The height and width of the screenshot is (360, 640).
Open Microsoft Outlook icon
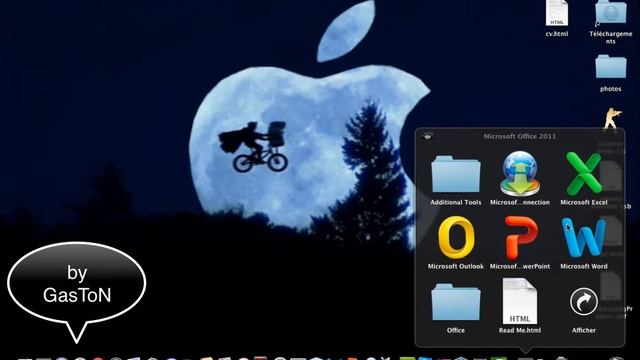456,238
